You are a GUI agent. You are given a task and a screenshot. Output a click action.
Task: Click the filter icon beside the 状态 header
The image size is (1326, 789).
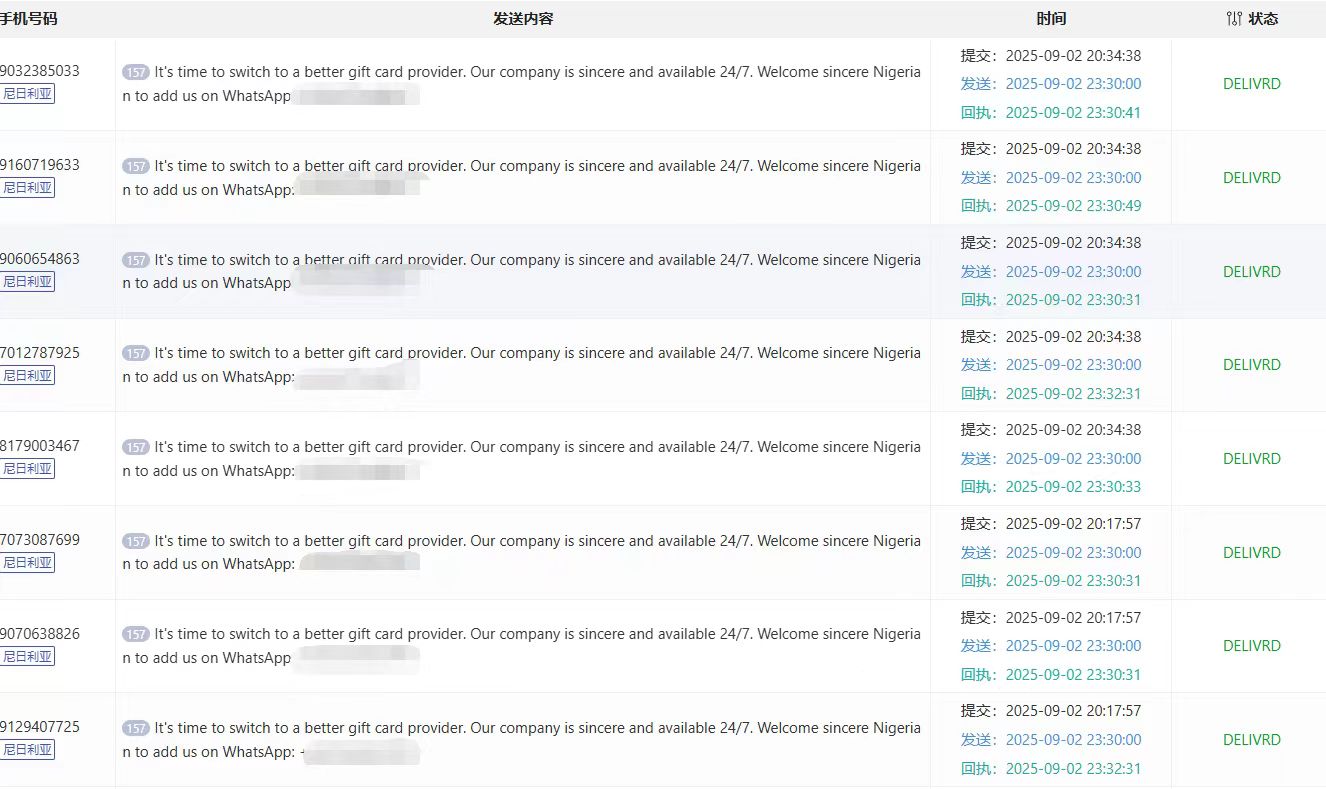[1234, 19]
